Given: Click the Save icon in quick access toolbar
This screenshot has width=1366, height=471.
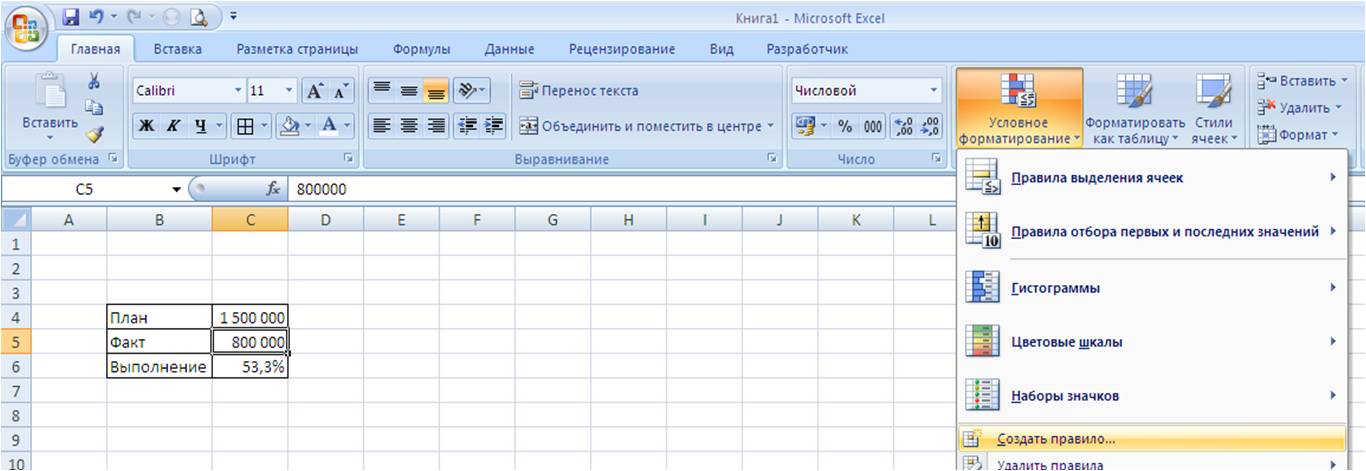Looking at the screenshot, I should click(x=71, y=17).
